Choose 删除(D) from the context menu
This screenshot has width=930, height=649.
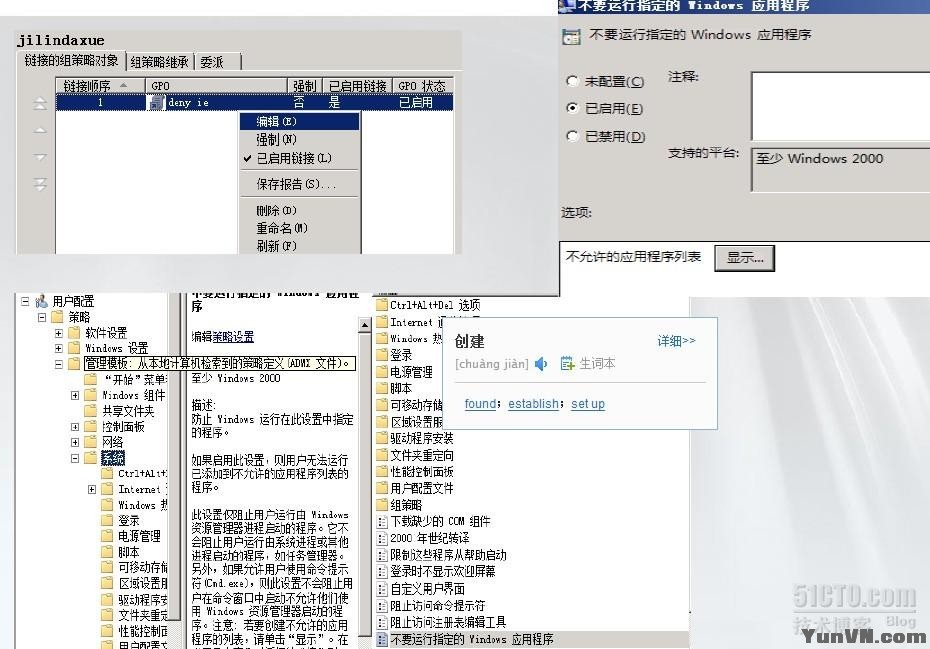coord(300,211)
